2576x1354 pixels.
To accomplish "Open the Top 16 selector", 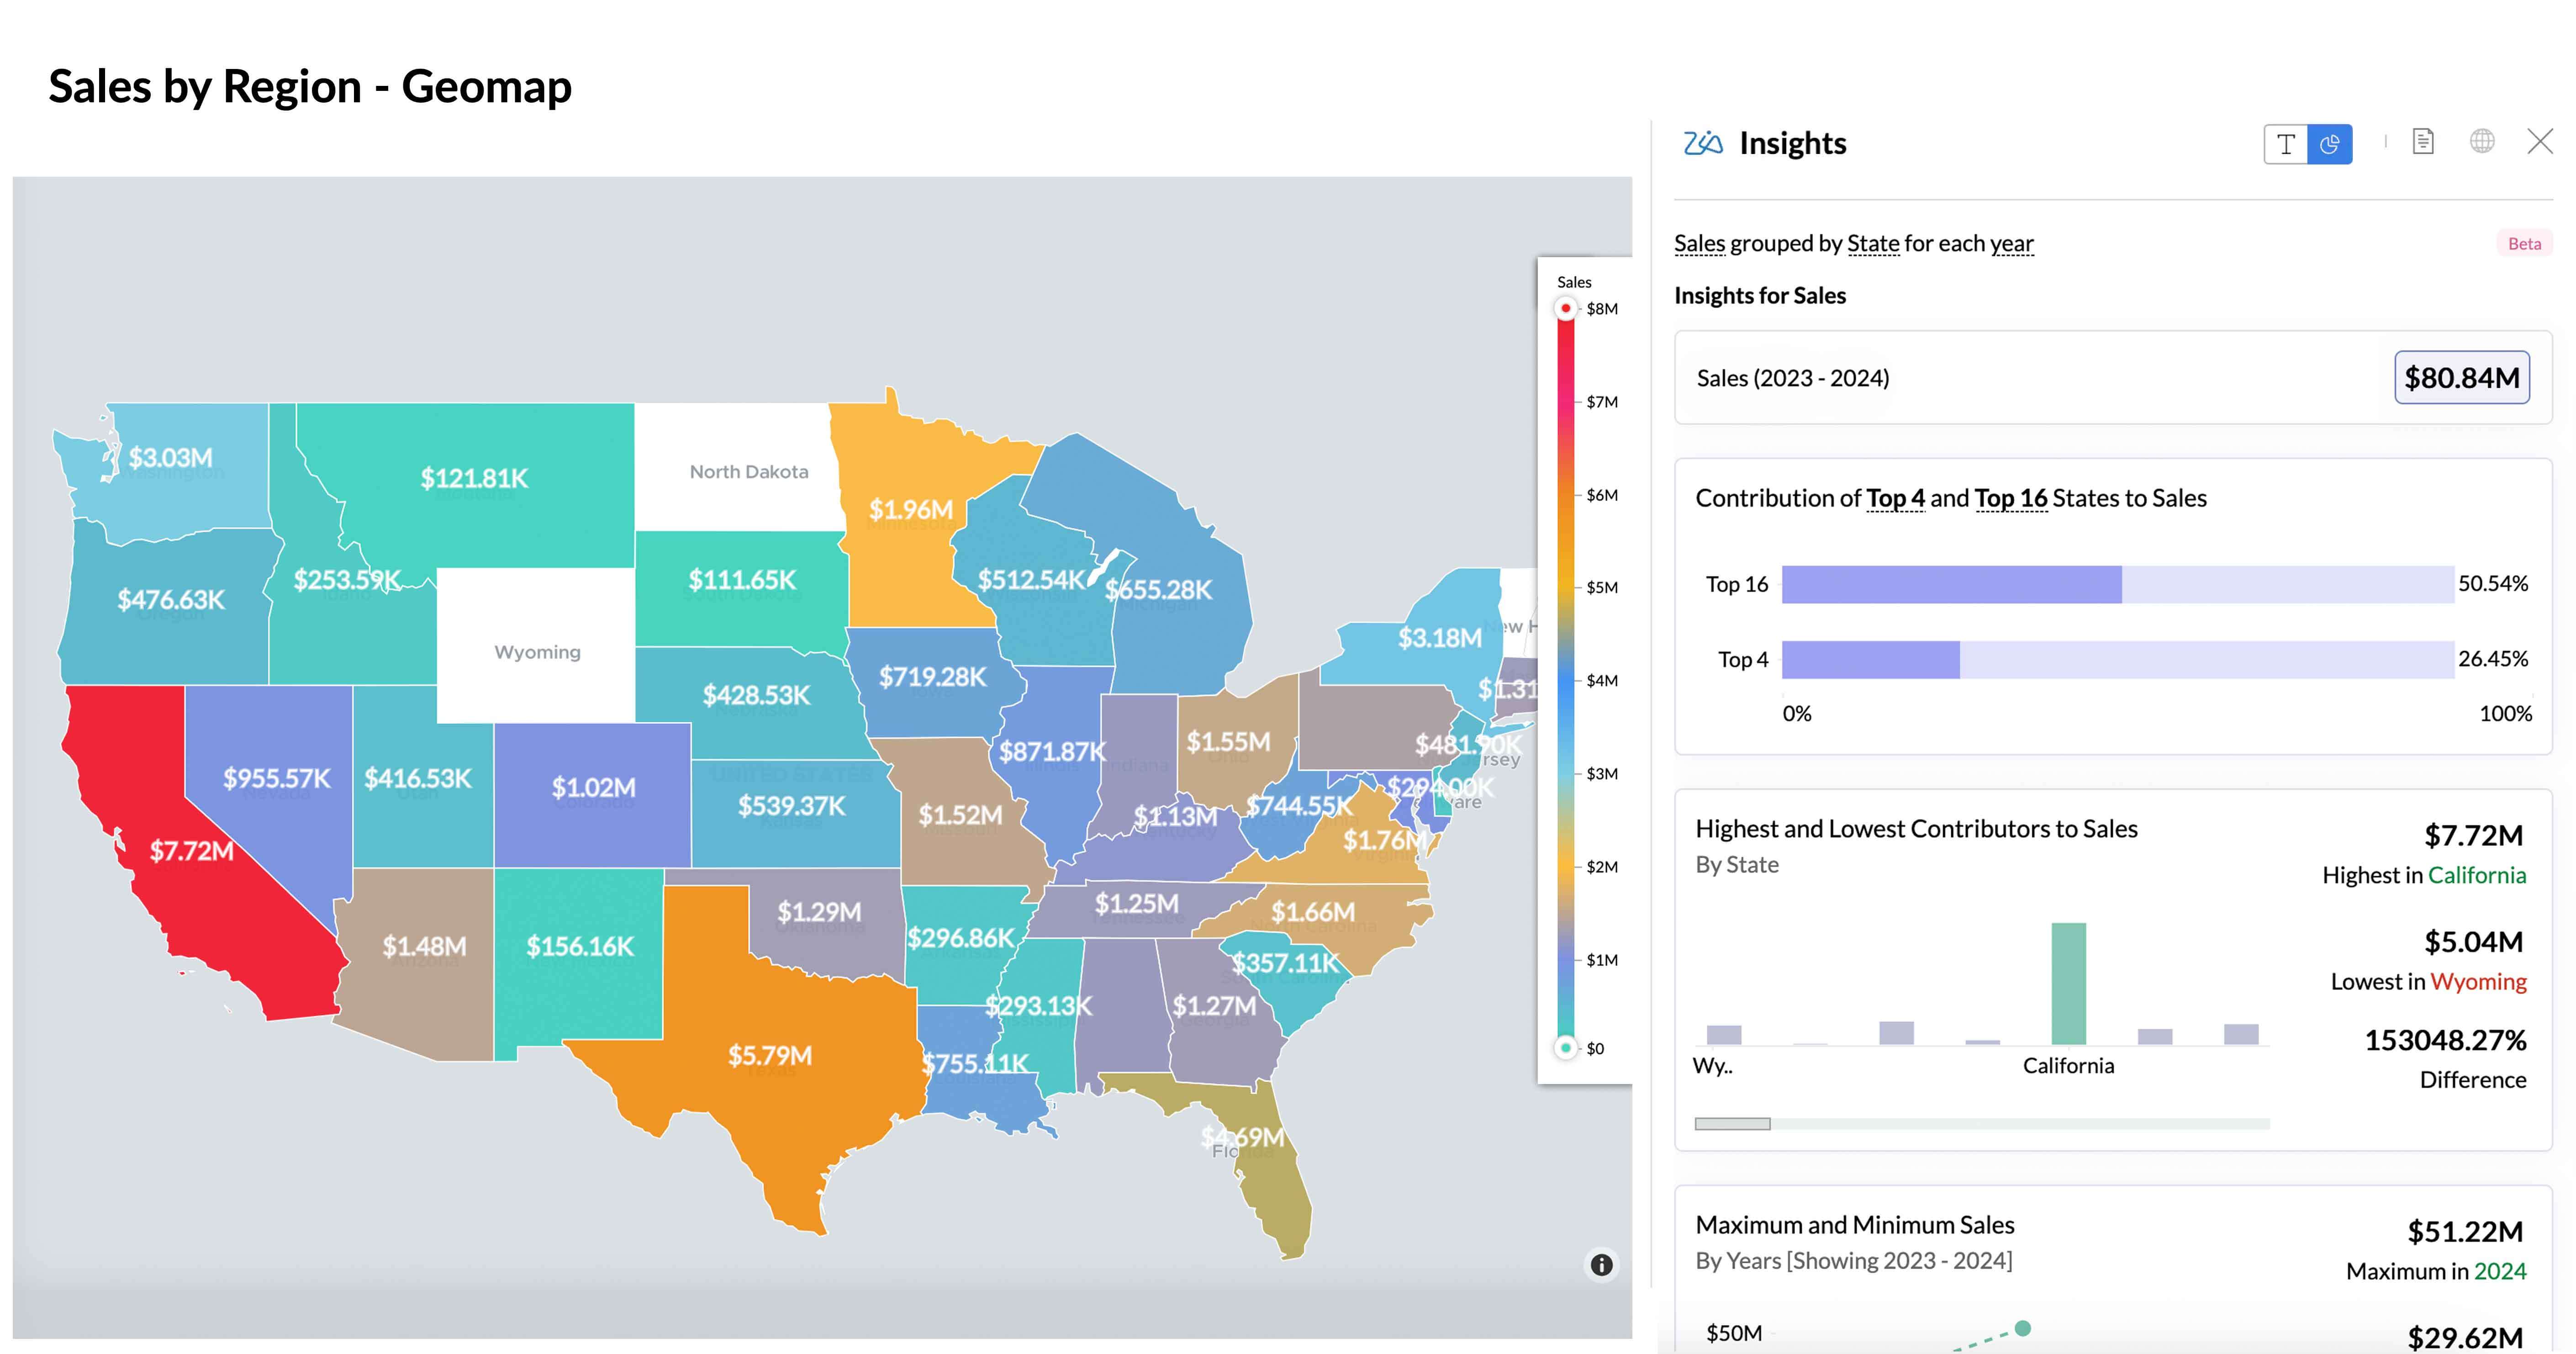I will tap(2011, 498).
